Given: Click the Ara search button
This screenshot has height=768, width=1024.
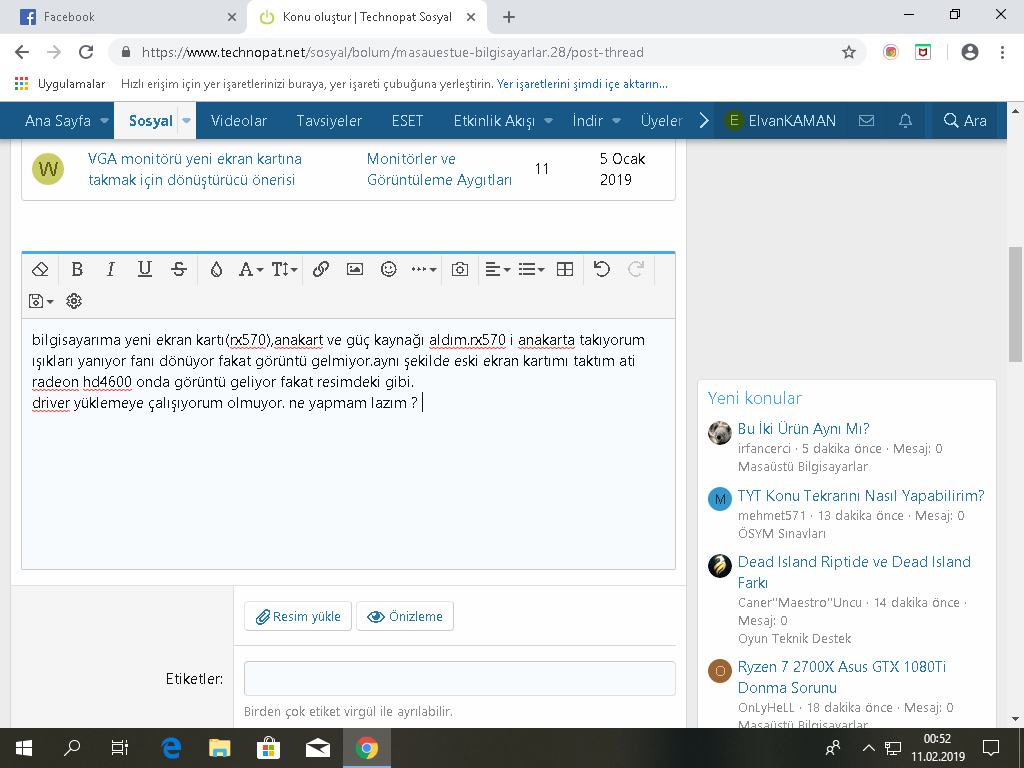Looking at the screenshot, I should coord(965,121).
